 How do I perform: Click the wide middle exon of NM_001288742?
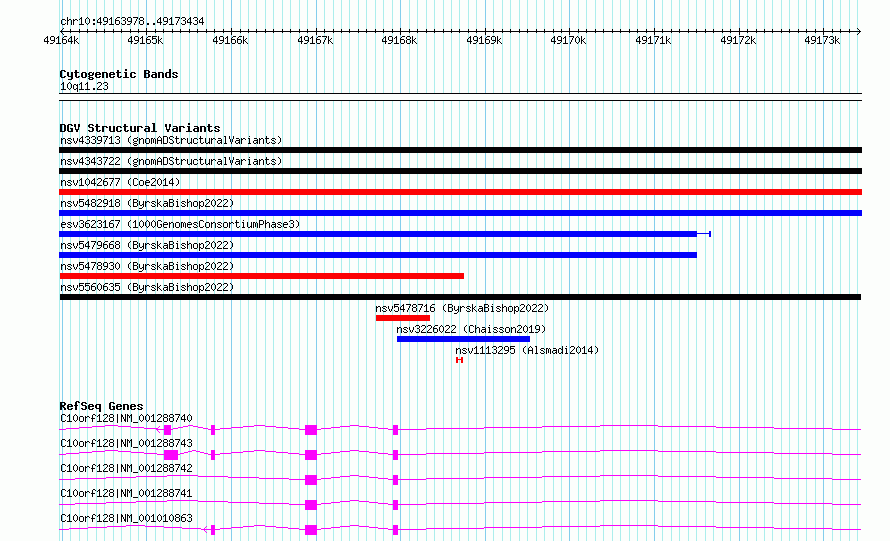pos(310,480)
